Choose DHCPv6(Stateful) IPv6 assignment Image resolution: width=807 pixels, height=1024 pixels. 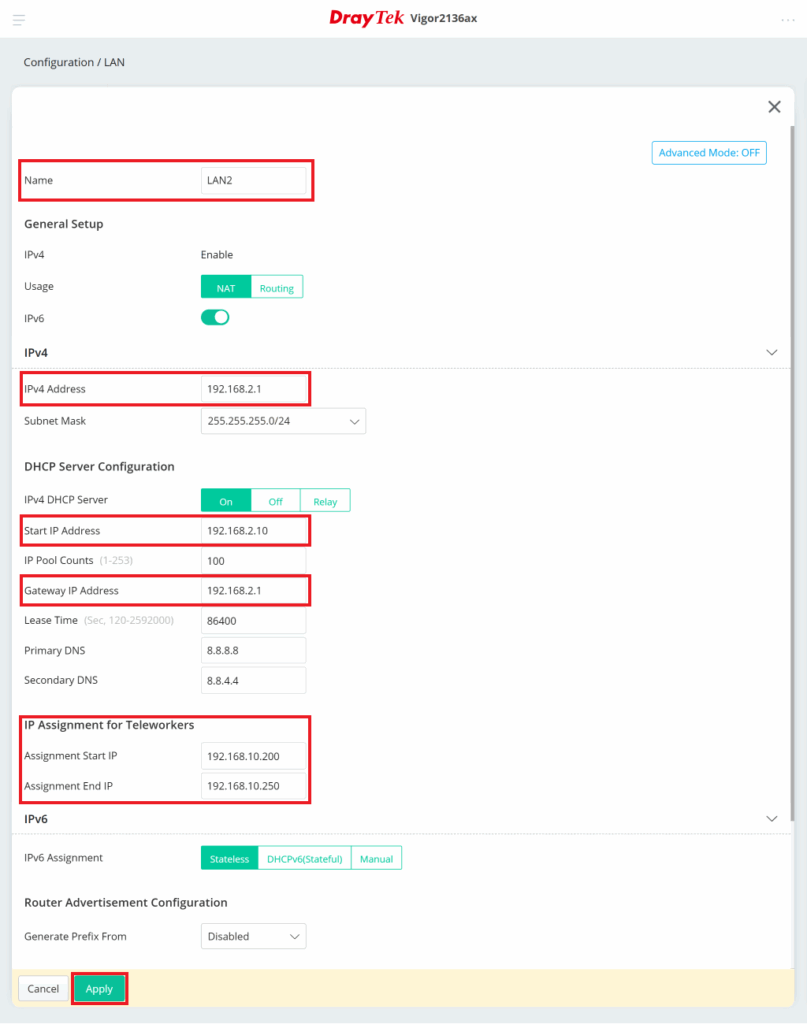304,859
